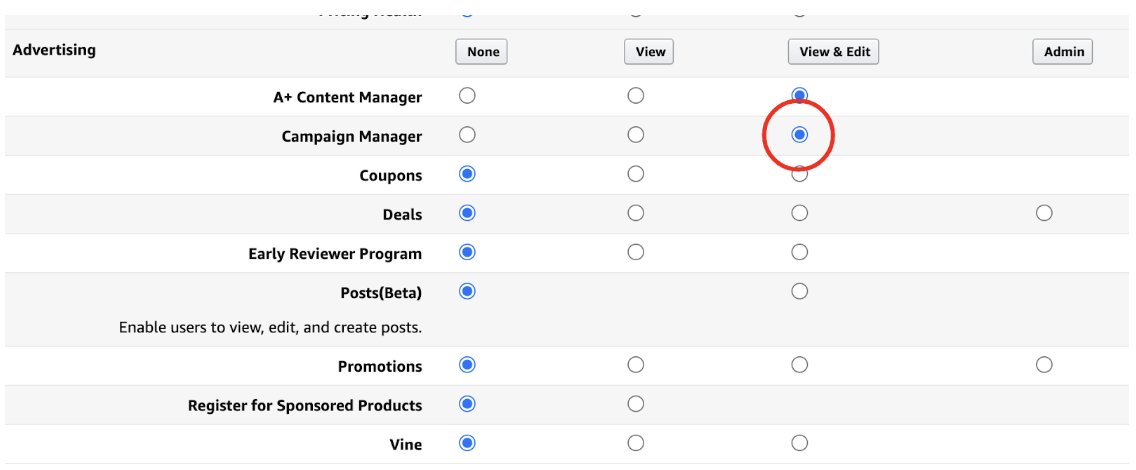Select View for A+ Content Manager
Viewport: 1136px width, 470px height.
635,96
